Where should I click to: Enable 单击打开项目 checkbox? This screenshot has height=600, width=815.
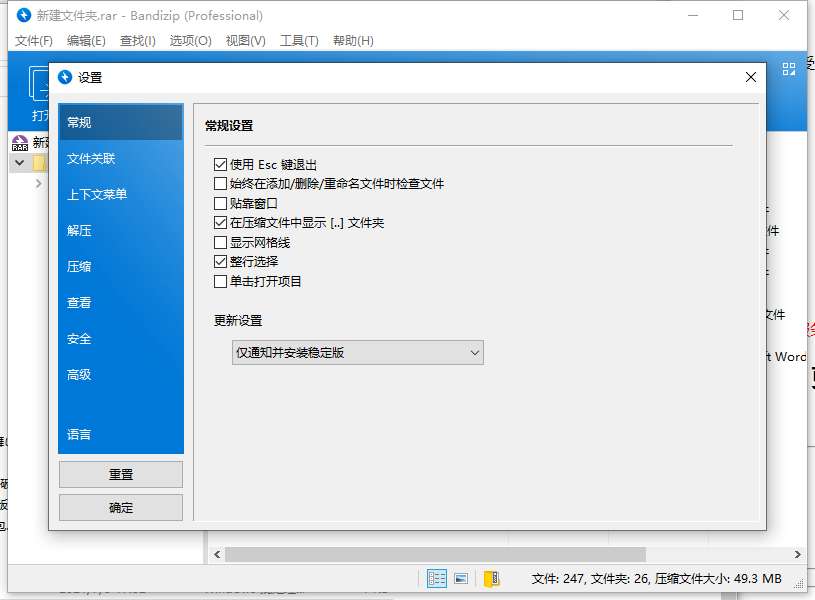221,282
